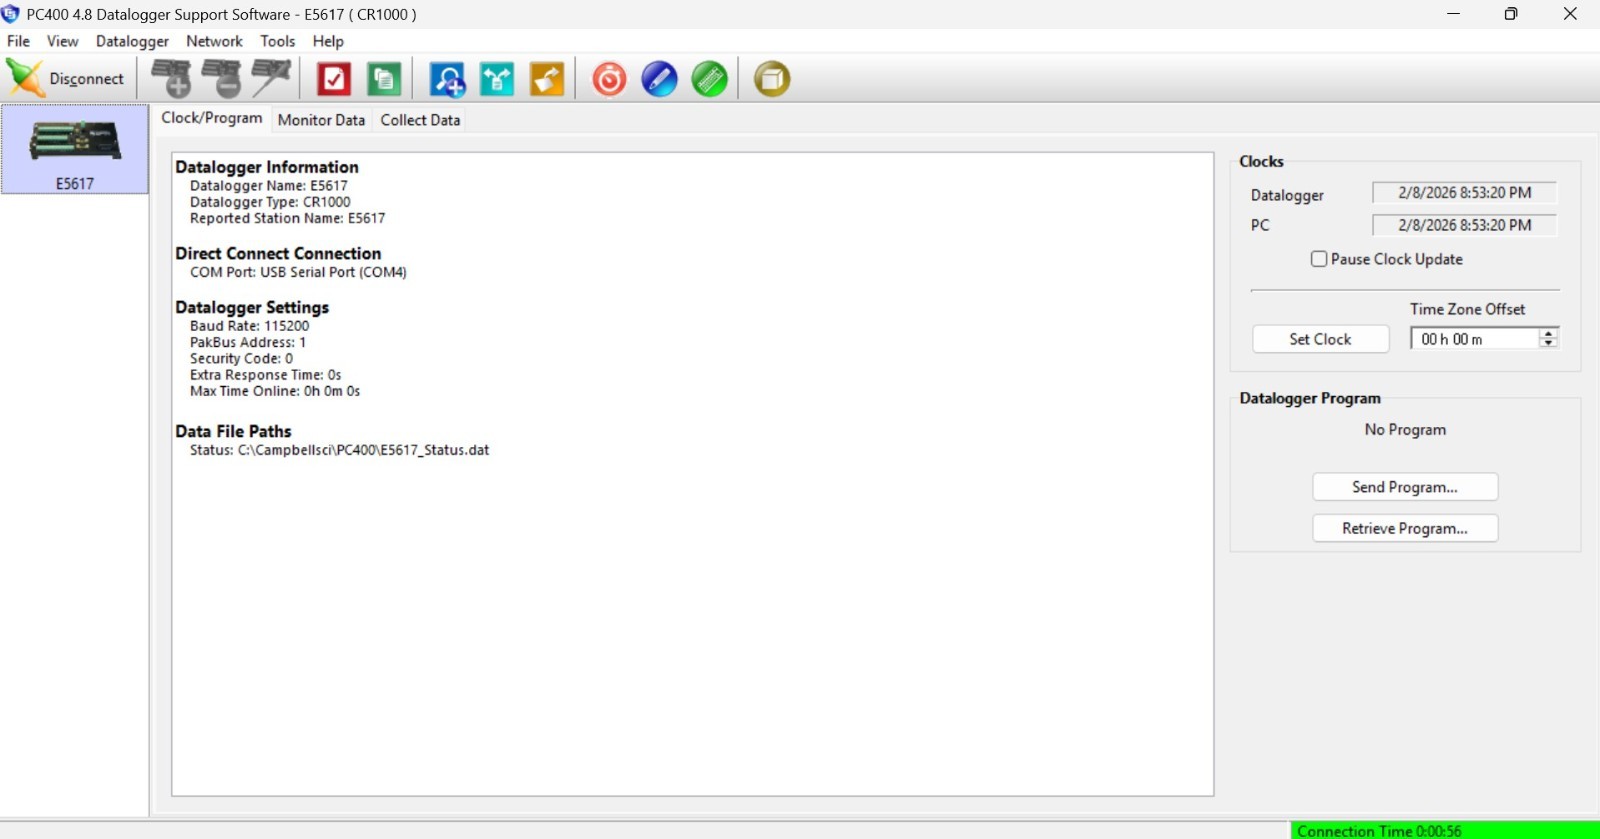Launch the orange CardConvert icon
This screenshot has width=1600, height=839.
pos(547,79)
